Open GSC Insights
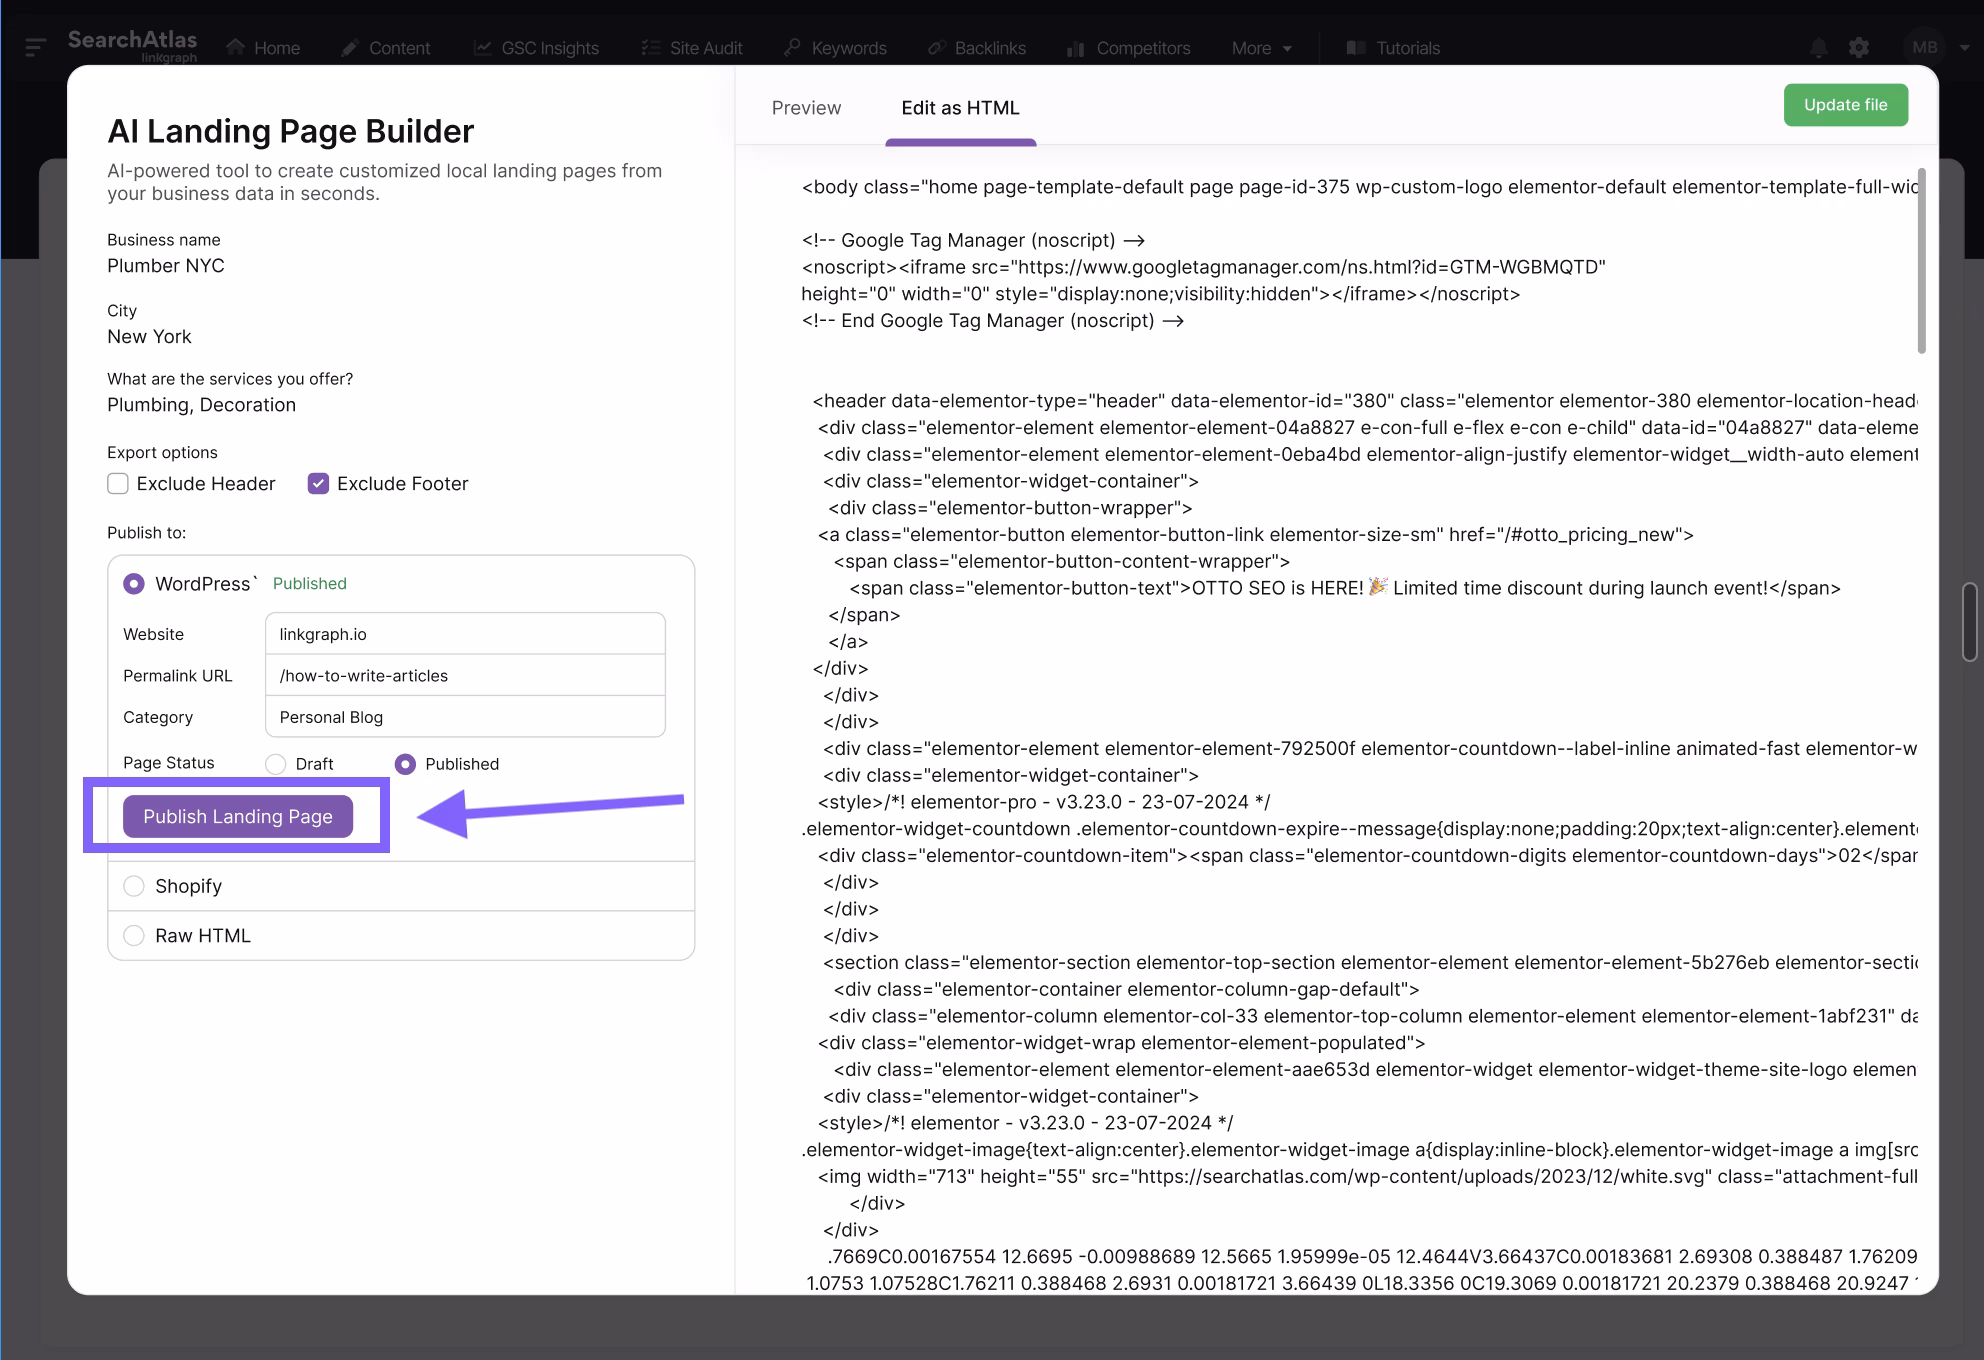The image size is (1984, 1360). coord(536,47)
